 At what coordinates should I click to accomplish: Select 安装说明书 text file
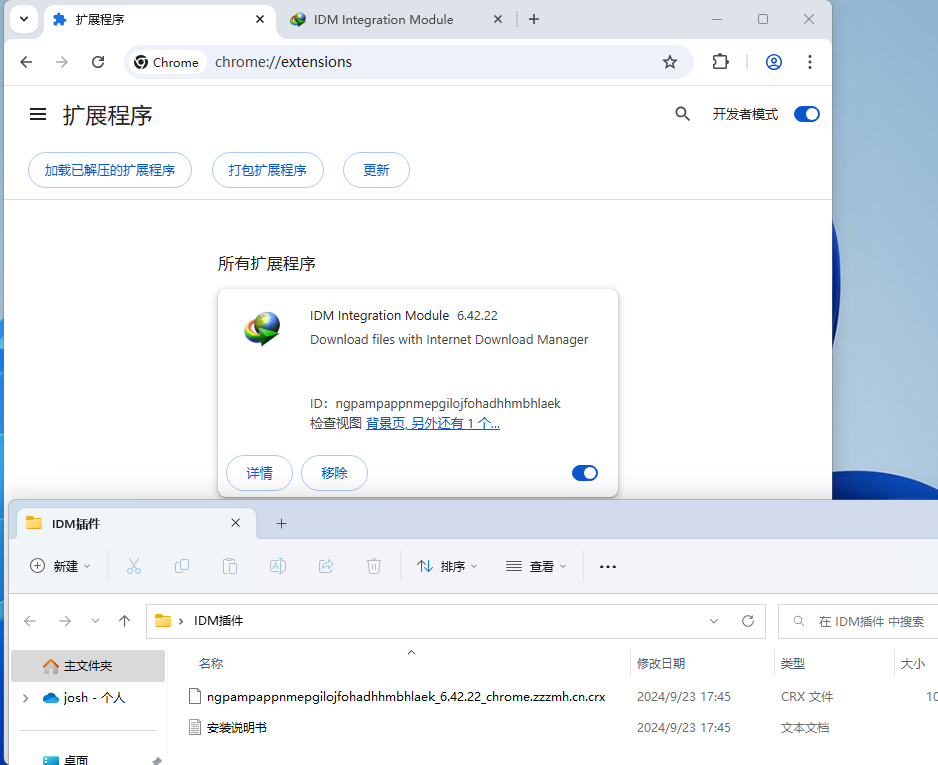coord(236,728)
